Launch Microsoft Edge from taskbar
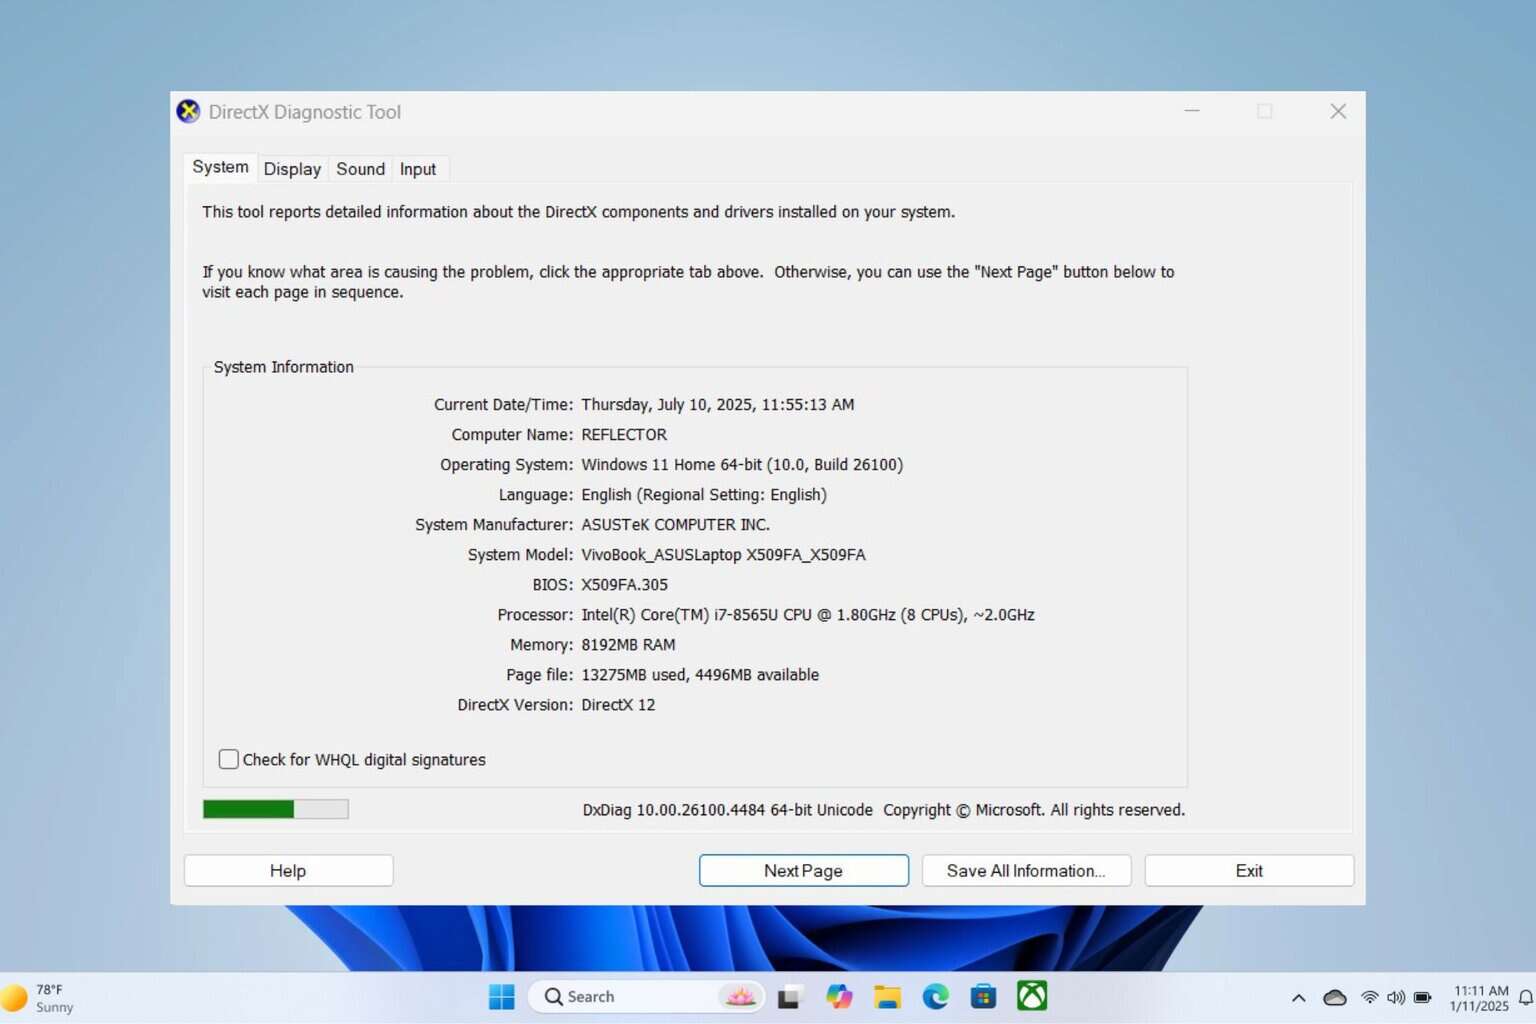Image resolution: width=1536 pixels, height=1024 pixels. (x=935, y=996)
